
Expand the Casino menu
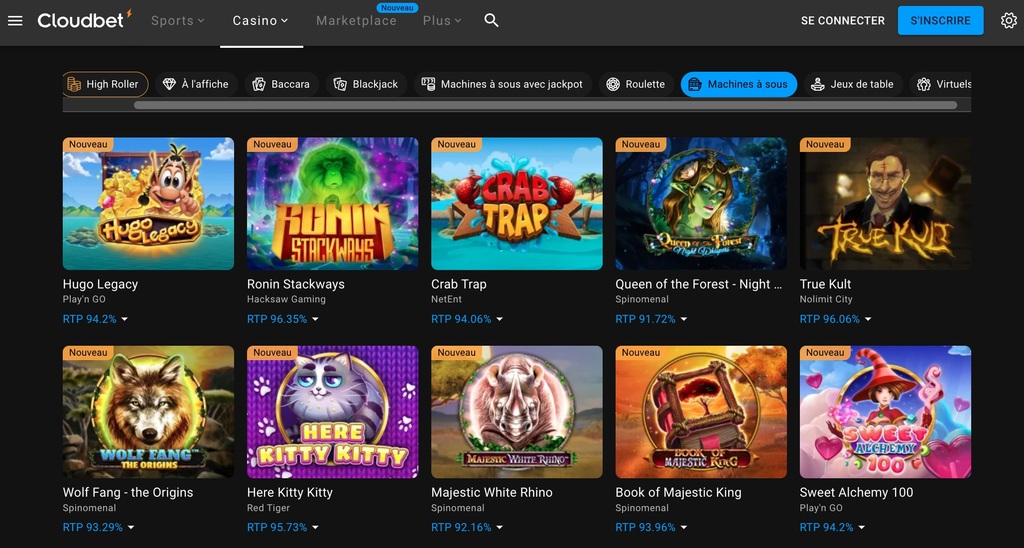(261, 21)
